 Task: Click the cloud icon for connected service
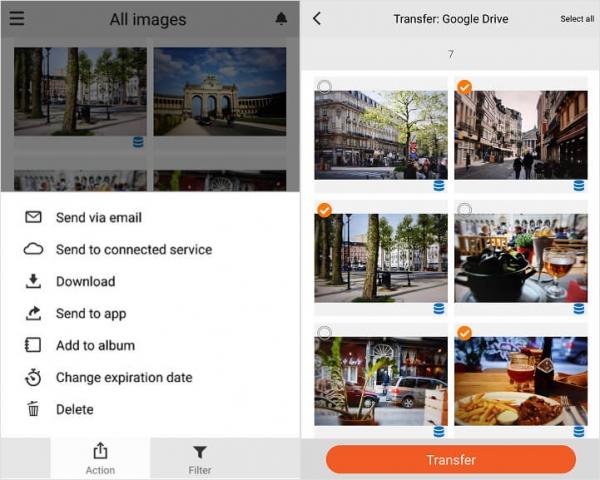(33, 249)
